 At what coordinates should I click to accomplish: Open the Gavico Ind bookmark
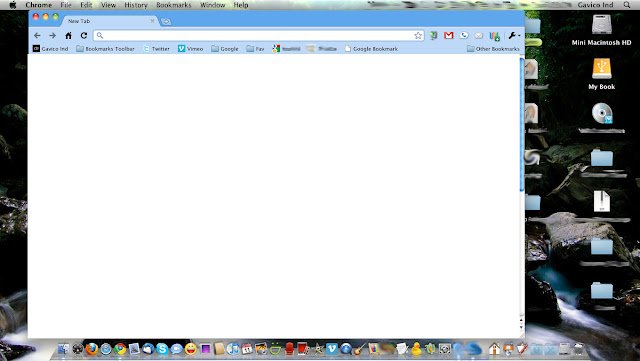tap(51, 49)
